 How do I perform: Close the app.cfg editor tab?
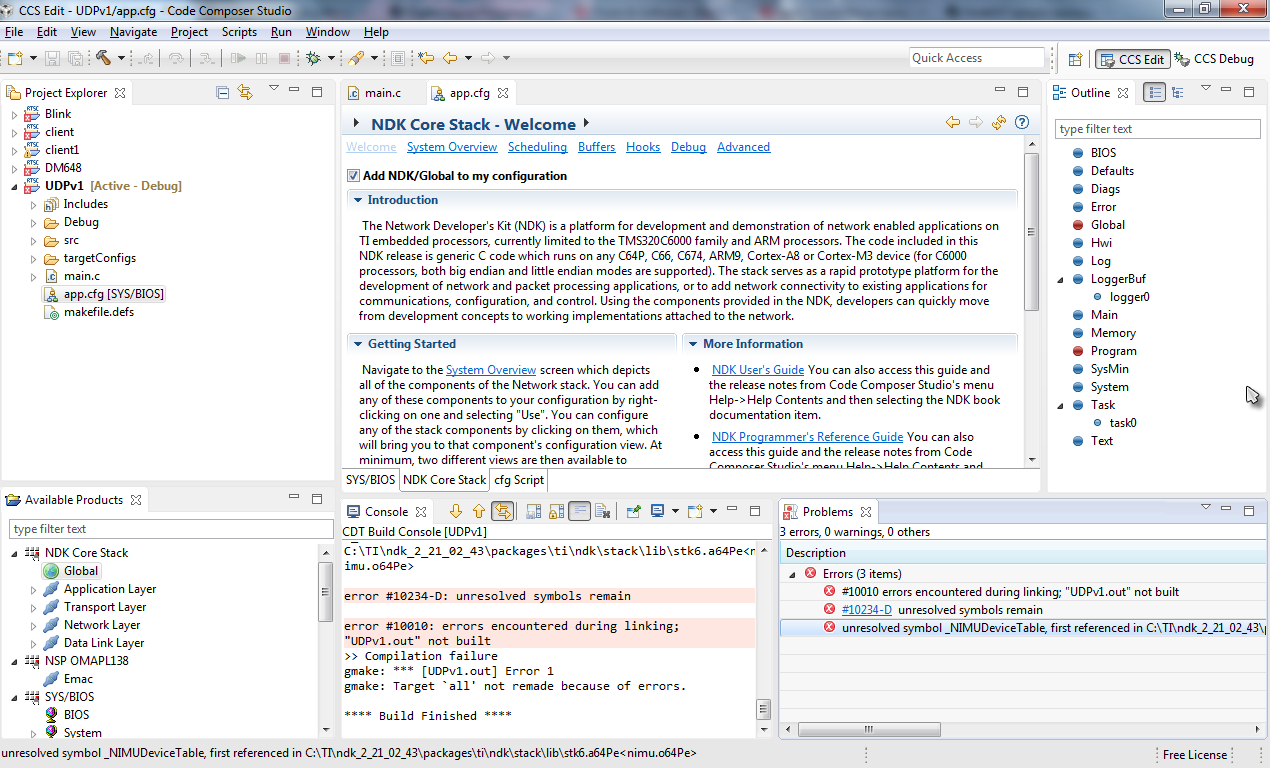pyautogui.click(x=503, y=93)
